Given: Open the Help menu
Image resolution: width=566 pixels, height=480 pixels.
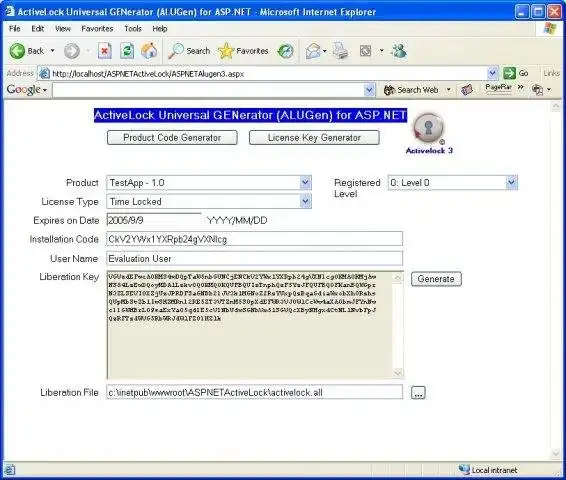Looking at the screenshot, I should click(x=160, y=29).
